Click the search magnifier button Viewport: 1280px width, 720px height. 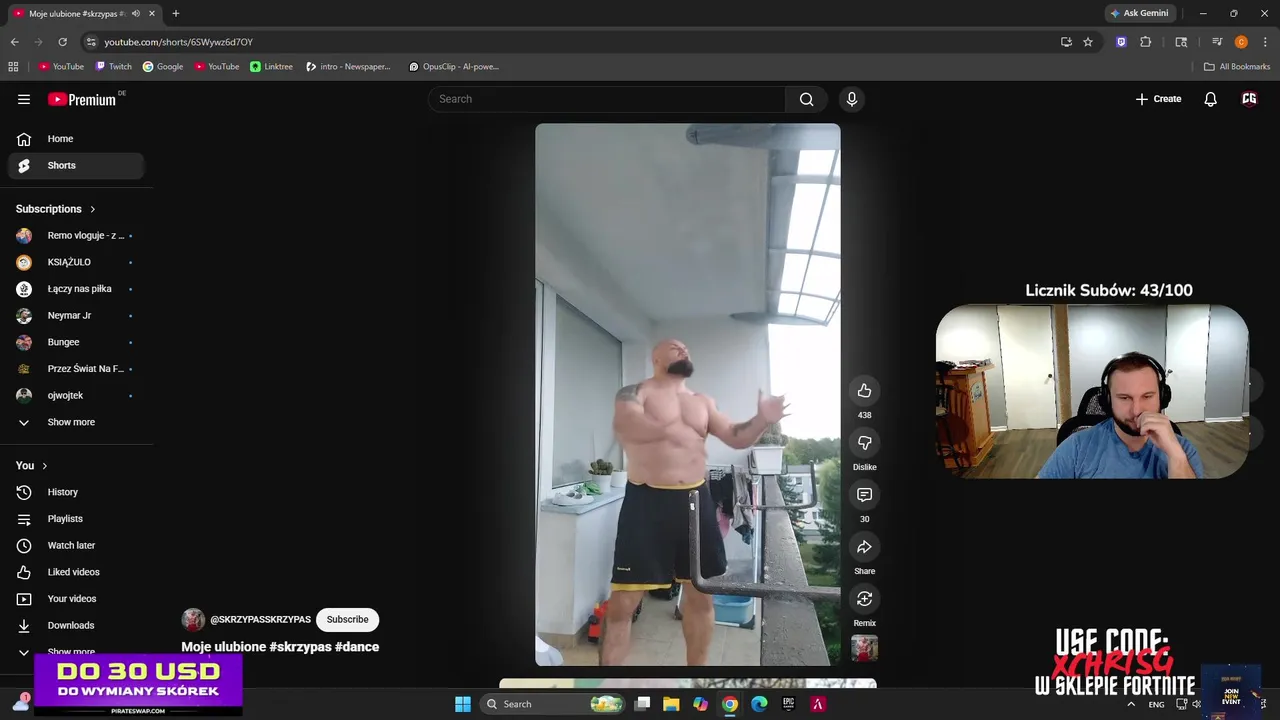pos(806,99)
